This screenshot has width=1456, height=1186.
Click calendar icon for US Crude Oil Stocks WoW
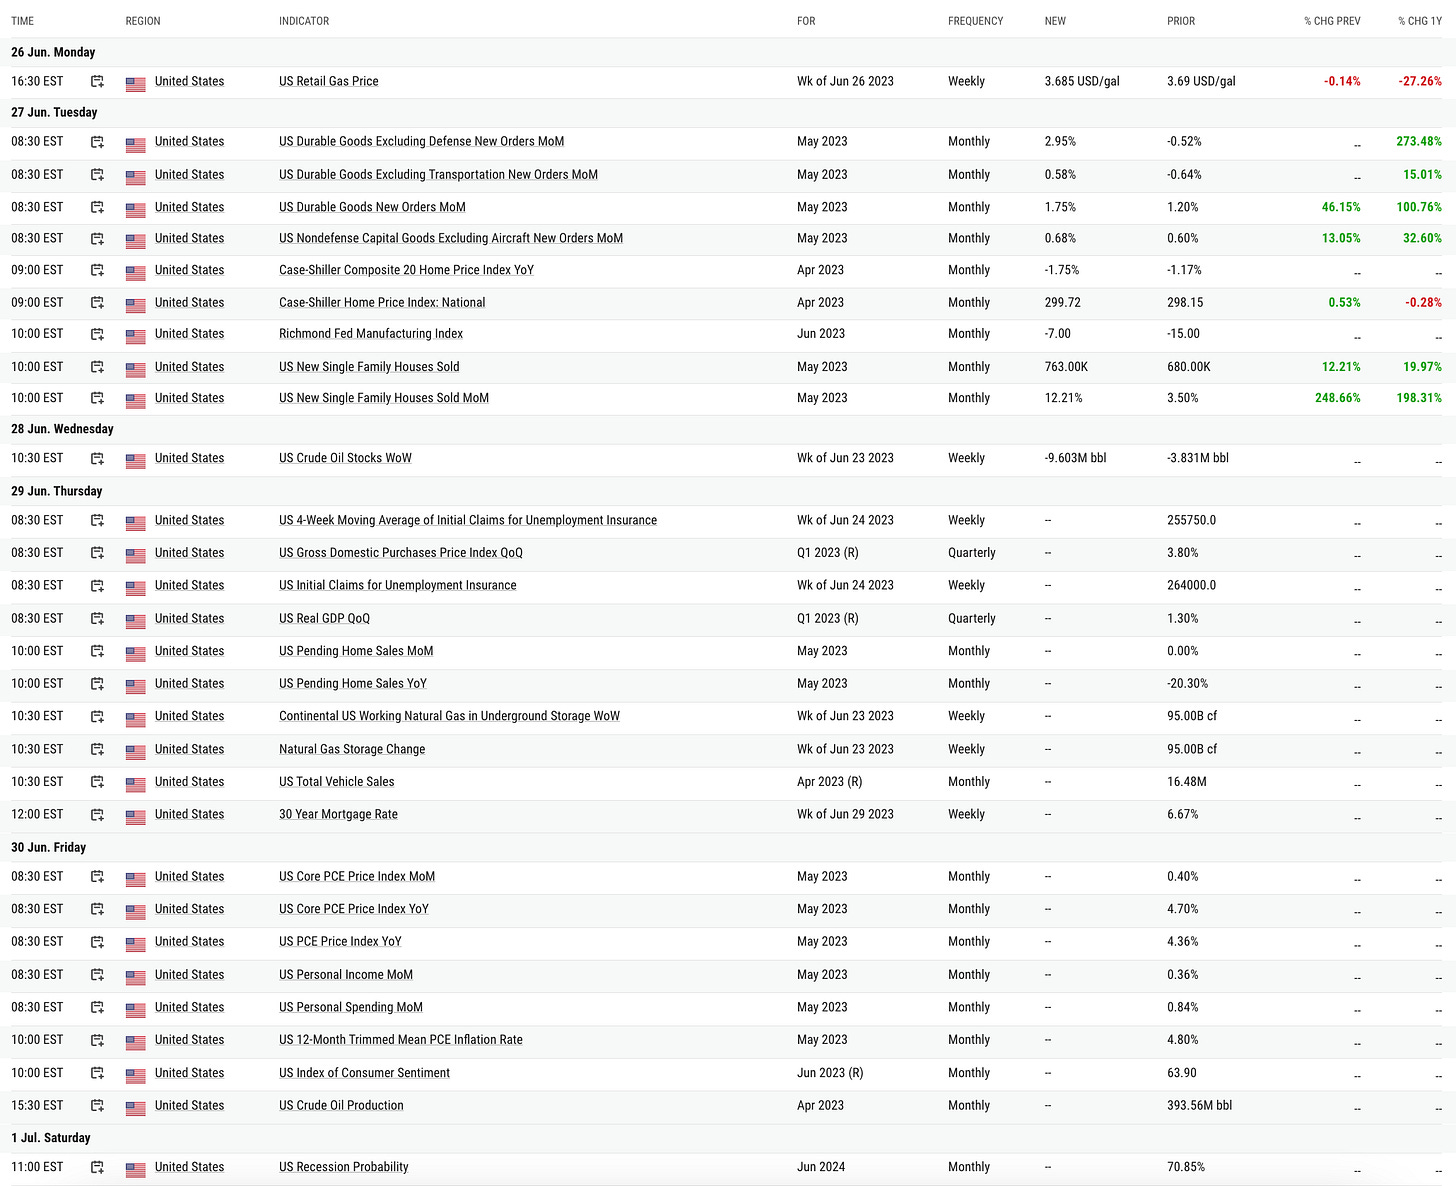click(x=97, y=459)
